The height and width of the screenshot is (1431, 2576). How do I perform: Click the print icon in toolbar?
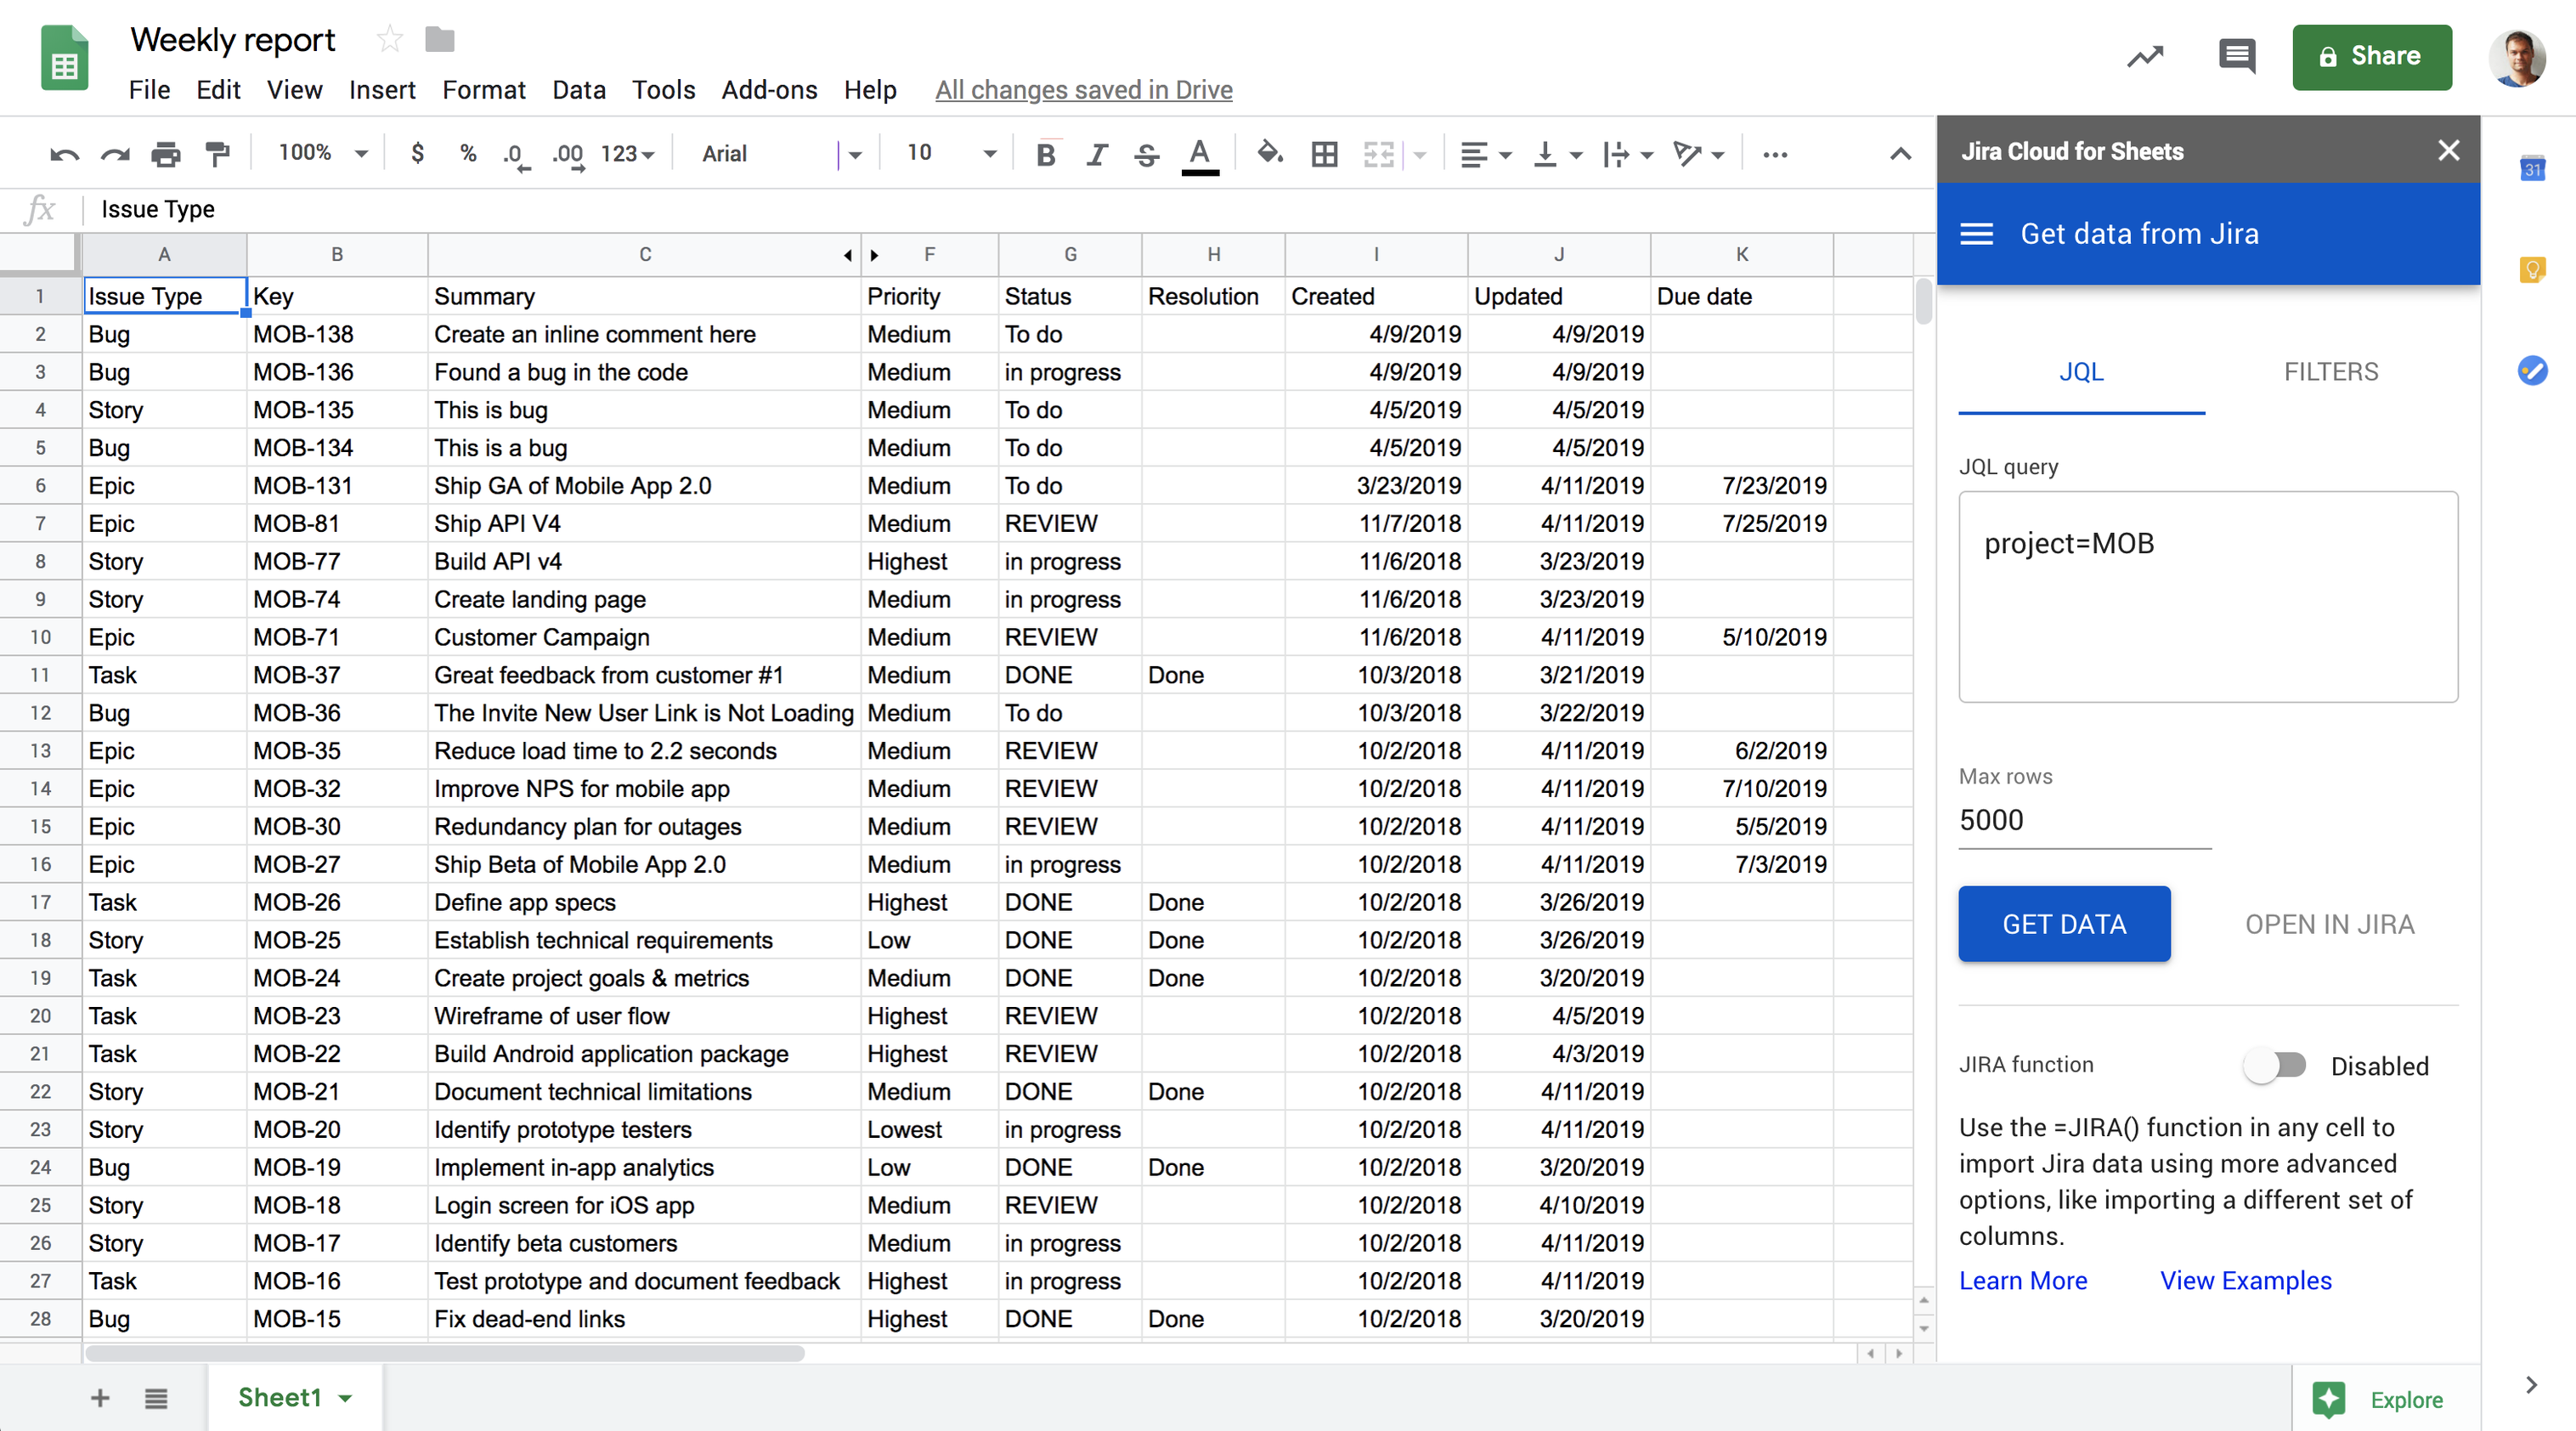tap(165, 153)
